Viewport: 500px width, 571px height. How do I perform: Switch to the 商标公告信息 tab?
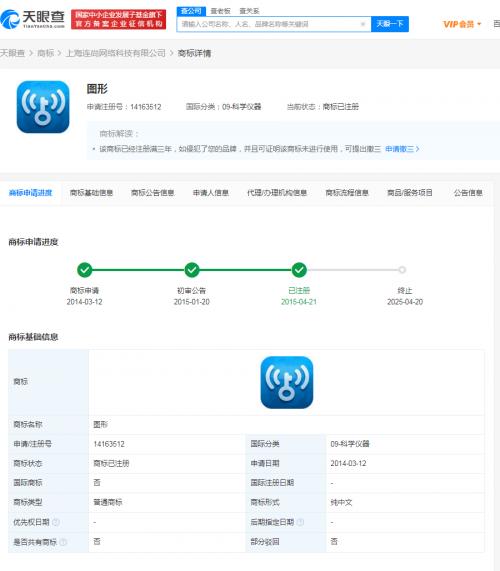tap(153, 193)
